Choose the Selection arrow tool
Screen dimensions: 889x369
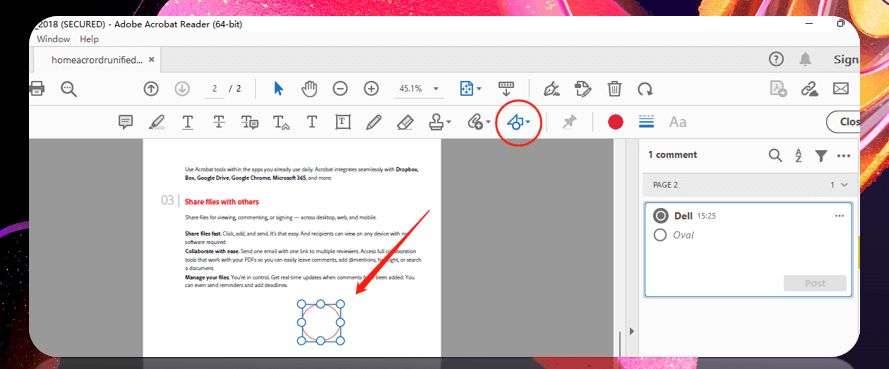coord(278,89)
